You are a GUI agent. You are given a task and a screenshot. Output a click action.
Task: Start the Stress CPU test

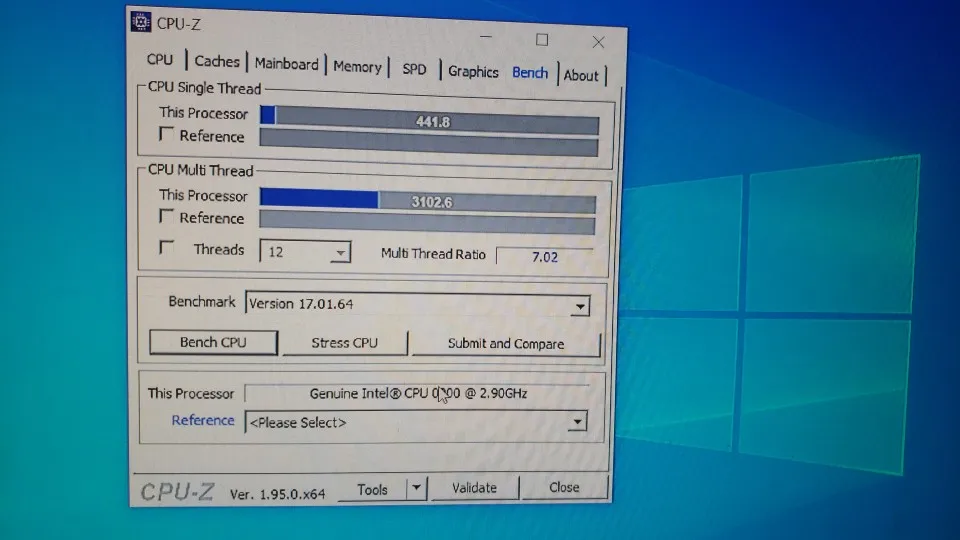point(344,343)
